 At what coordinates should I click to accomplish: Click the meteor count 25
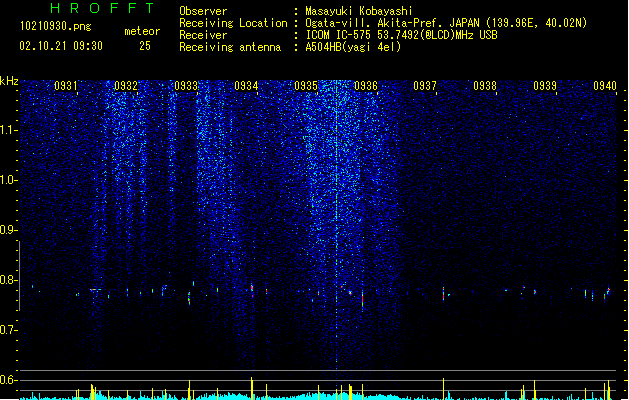[145, 46]
